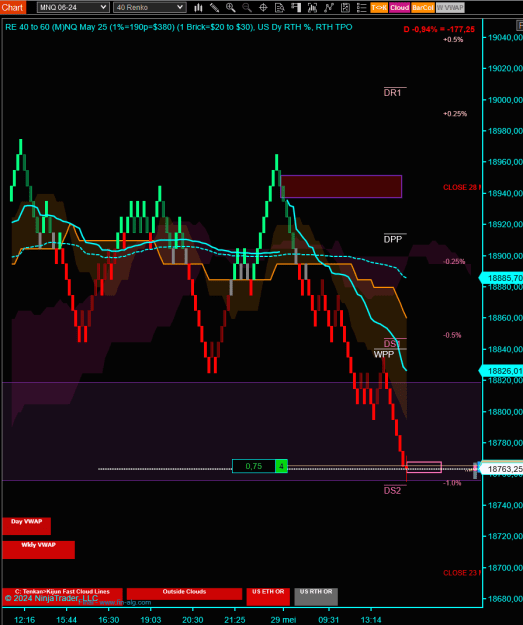The height and width of the screenshot is (625, 523).
Task: Open the data box icon
Action: coord(279,7)
